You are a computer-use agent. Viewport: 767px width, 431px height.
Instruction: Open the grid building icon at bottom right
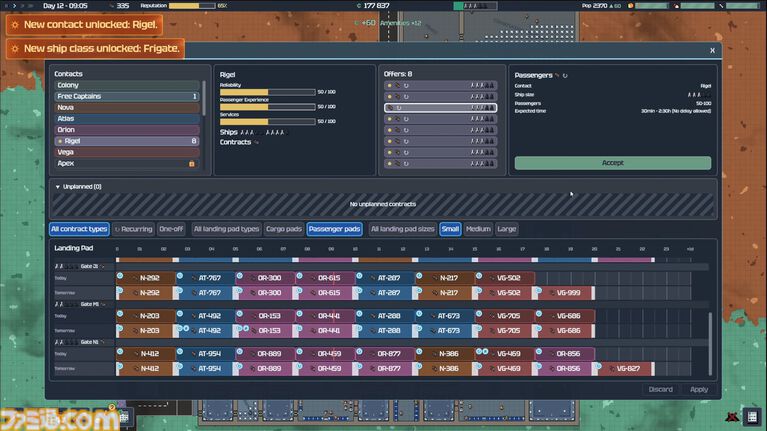tap(752, 417)
